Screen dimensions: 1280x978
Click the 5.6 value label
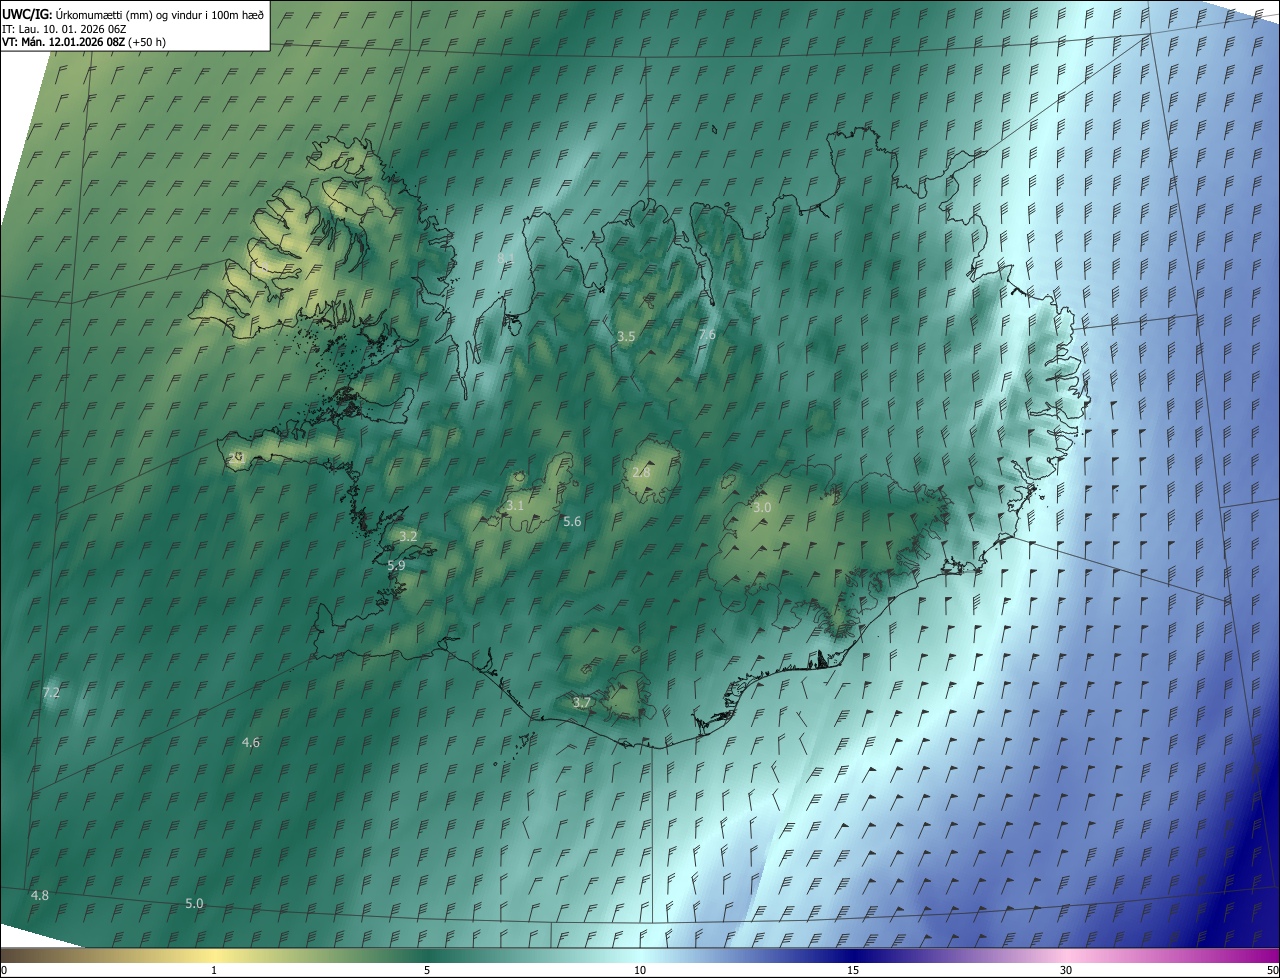click(572, 521)
